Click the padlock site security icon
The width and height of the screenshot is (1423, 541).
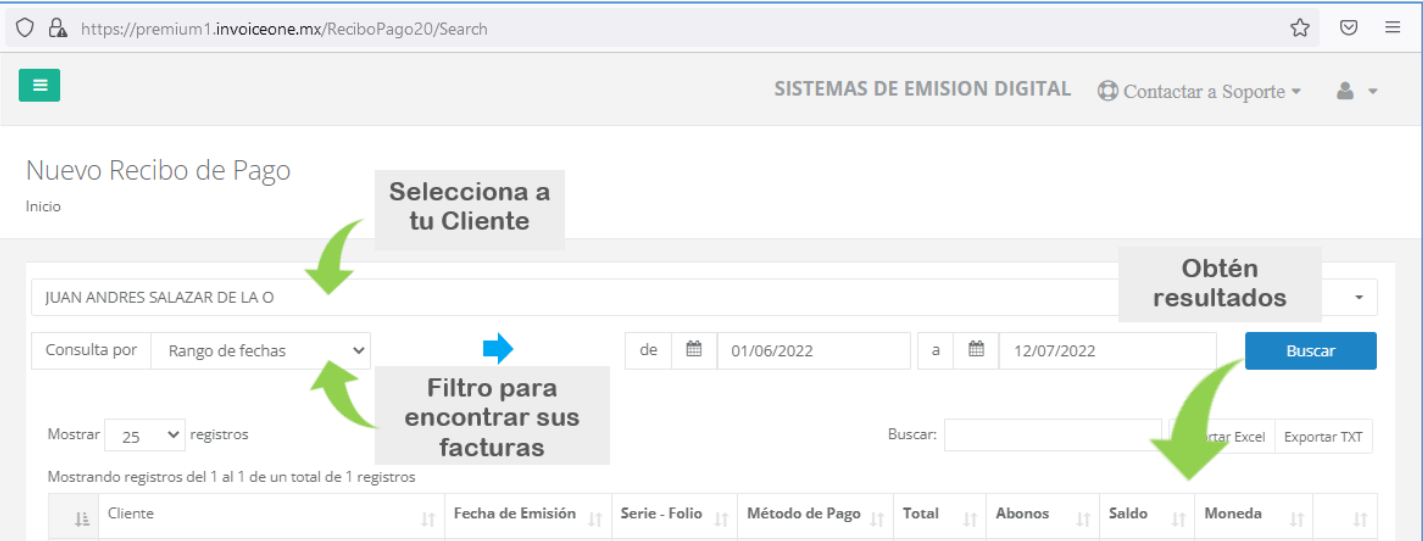coord(57,28)
